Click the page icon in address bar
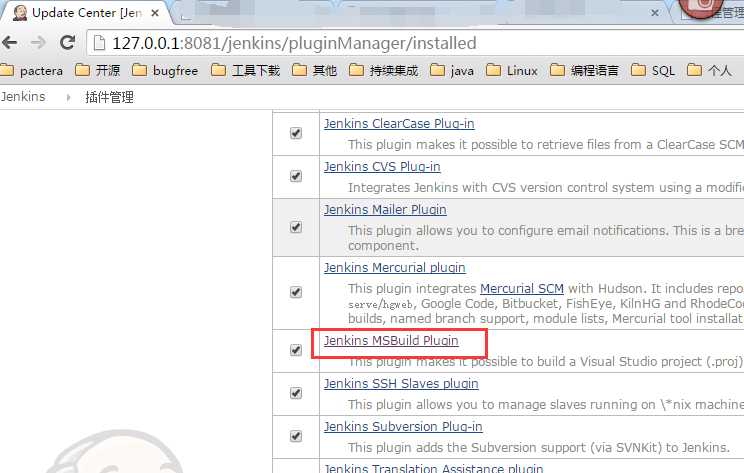This screenshot has width=744, height=473. pos(99,43)
